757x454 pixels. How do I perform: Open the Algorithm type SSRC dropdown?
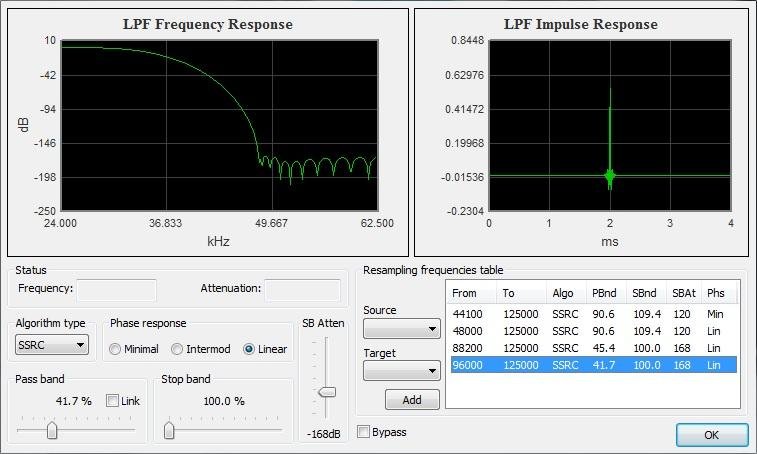pos(52,345)
